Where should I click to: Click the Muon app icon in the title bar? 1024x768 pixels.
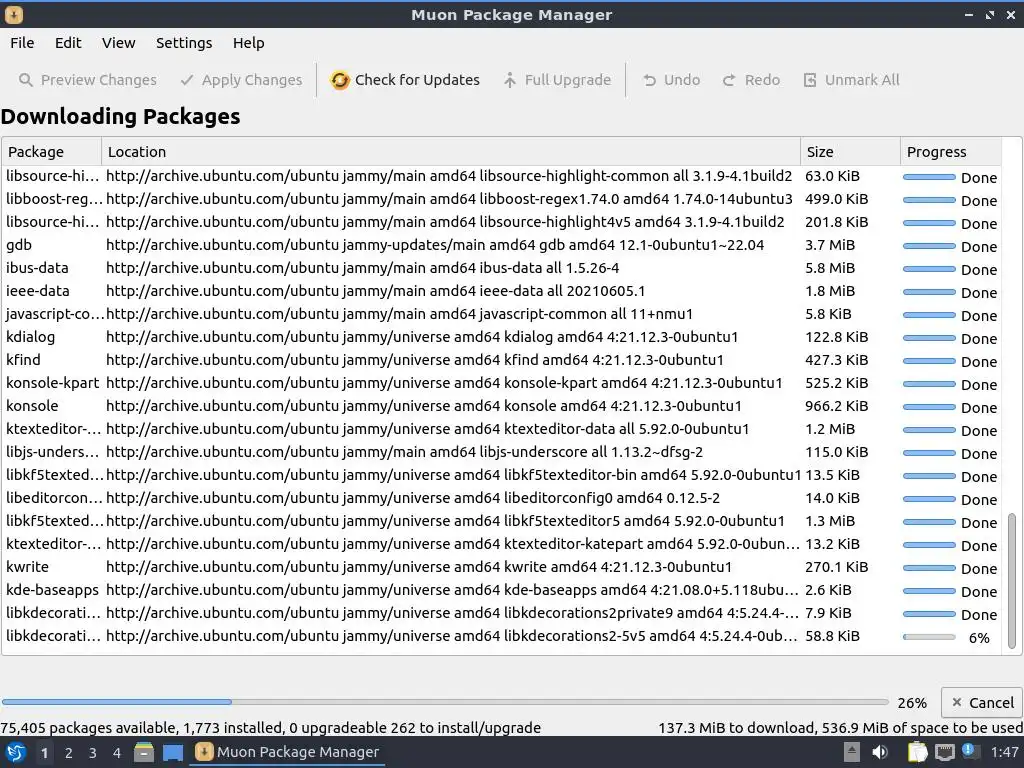point(14,14)
